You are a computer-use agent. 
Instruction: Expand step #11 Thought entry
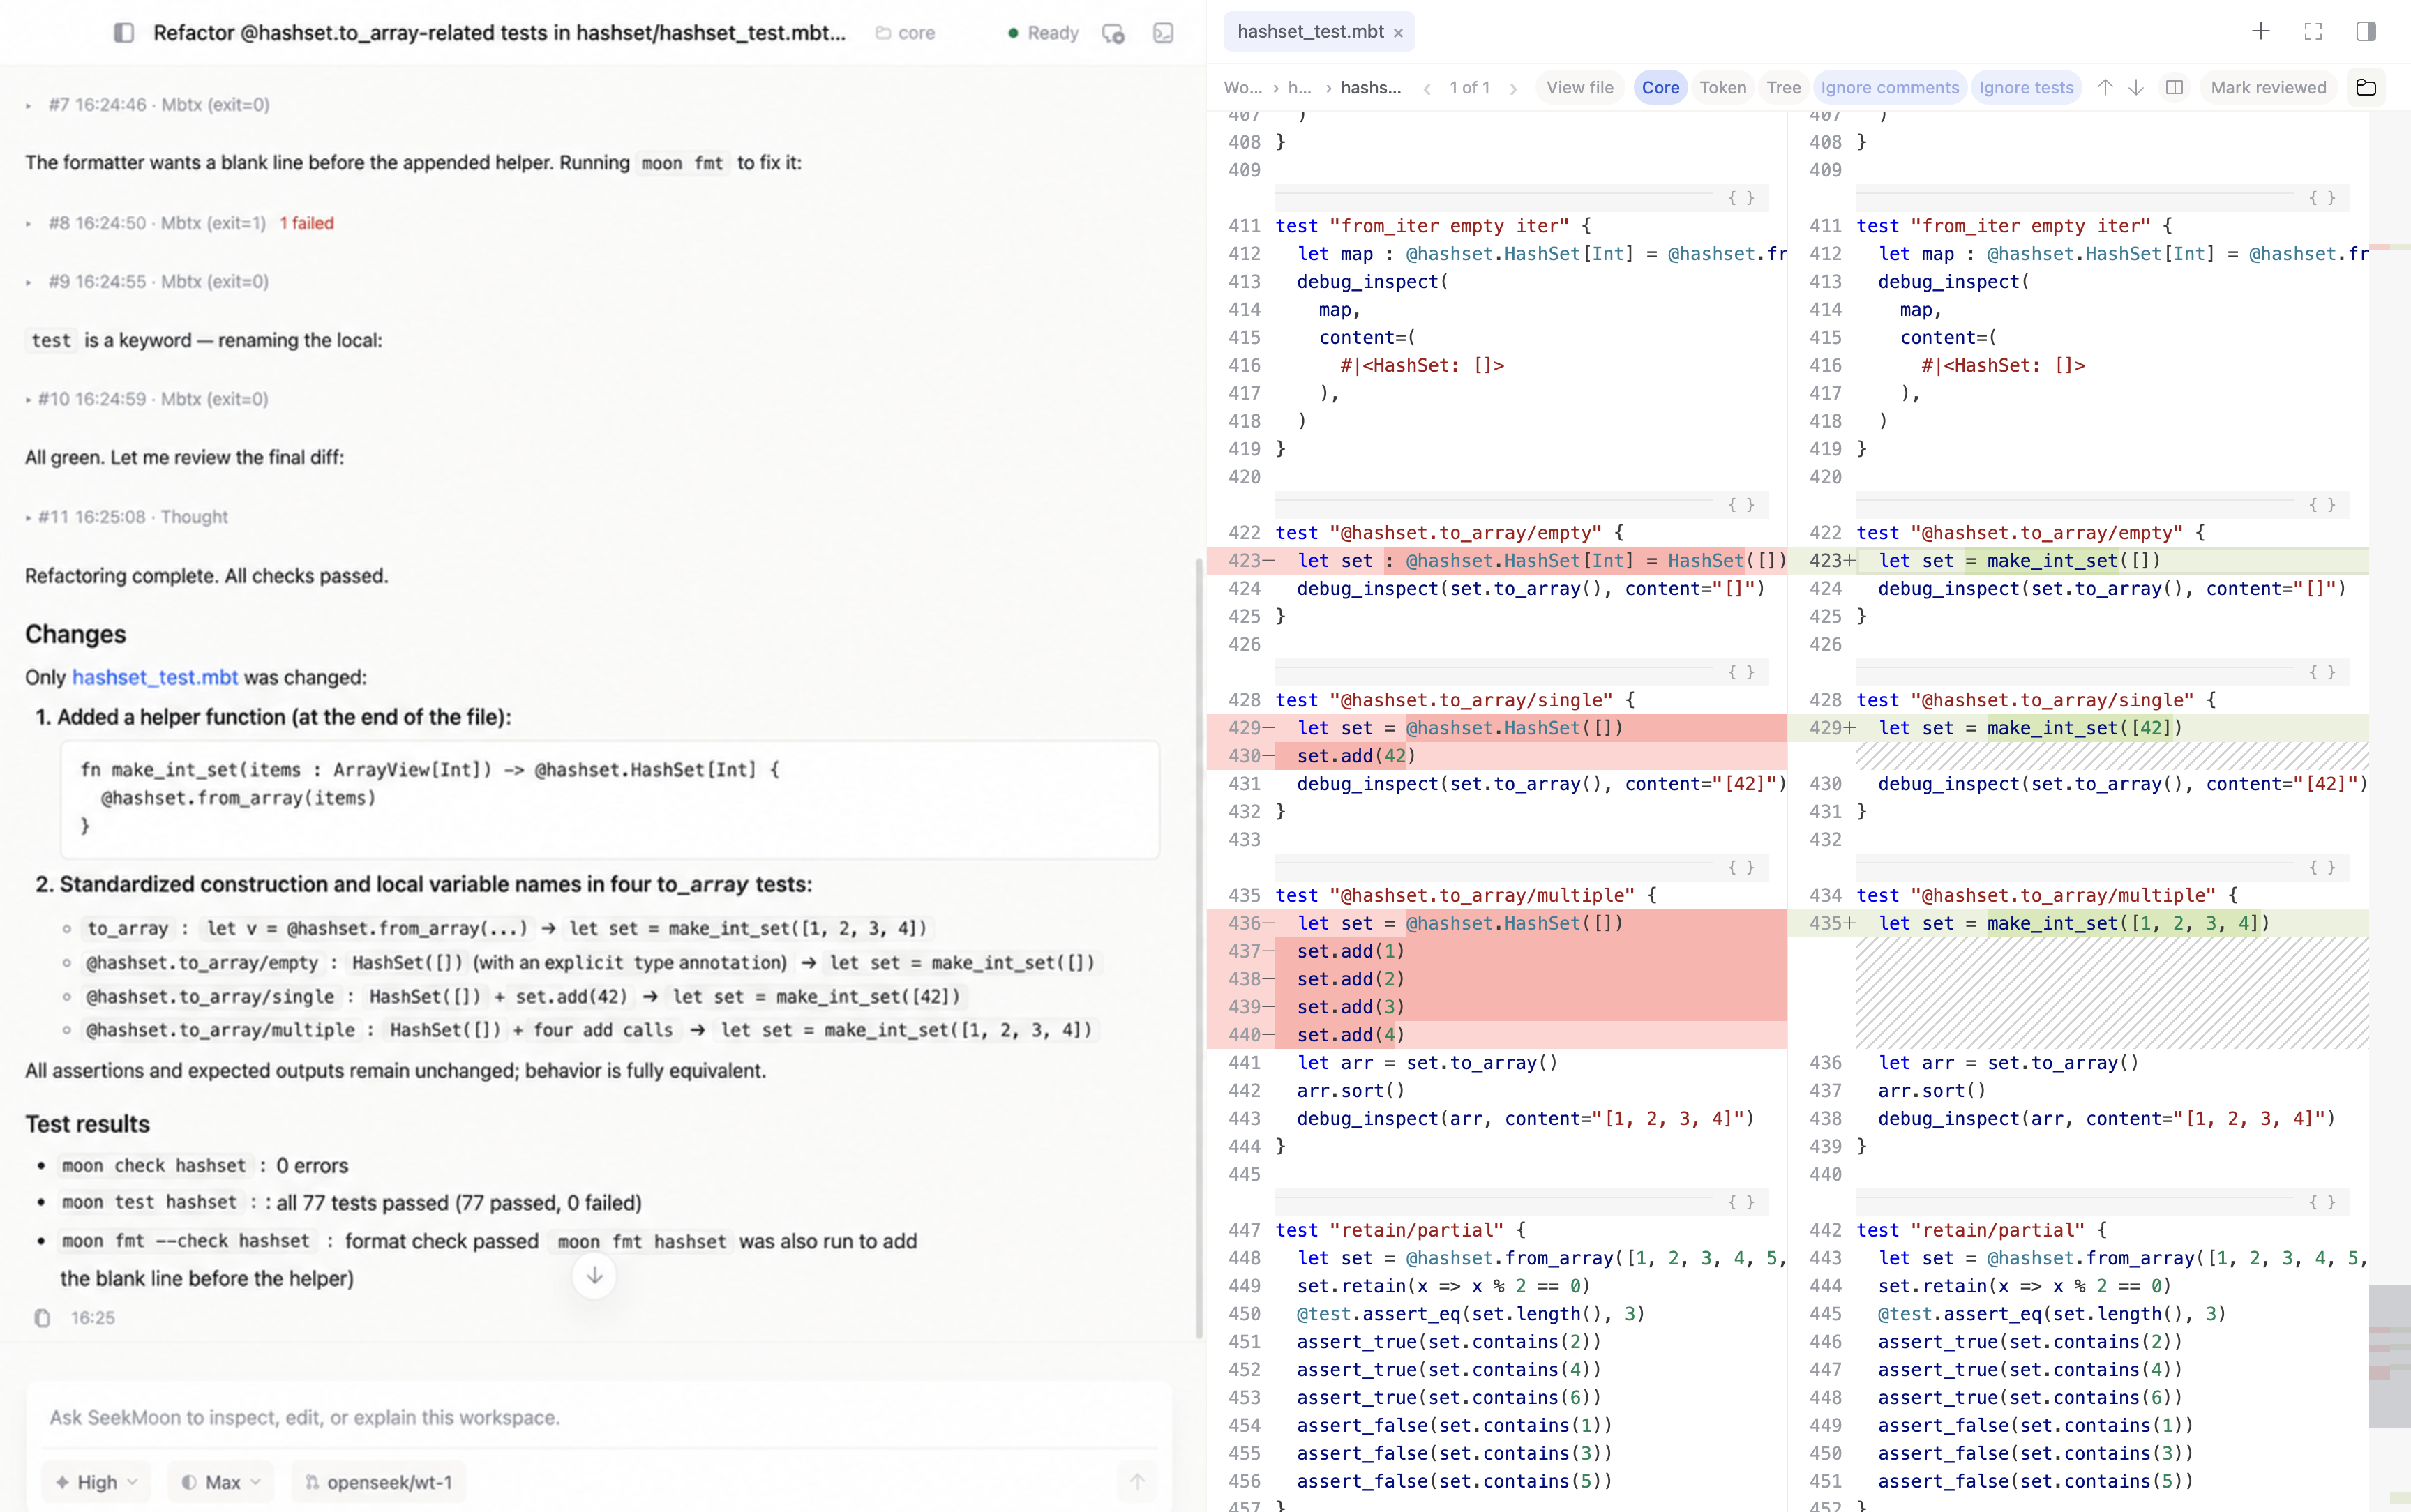127,517
